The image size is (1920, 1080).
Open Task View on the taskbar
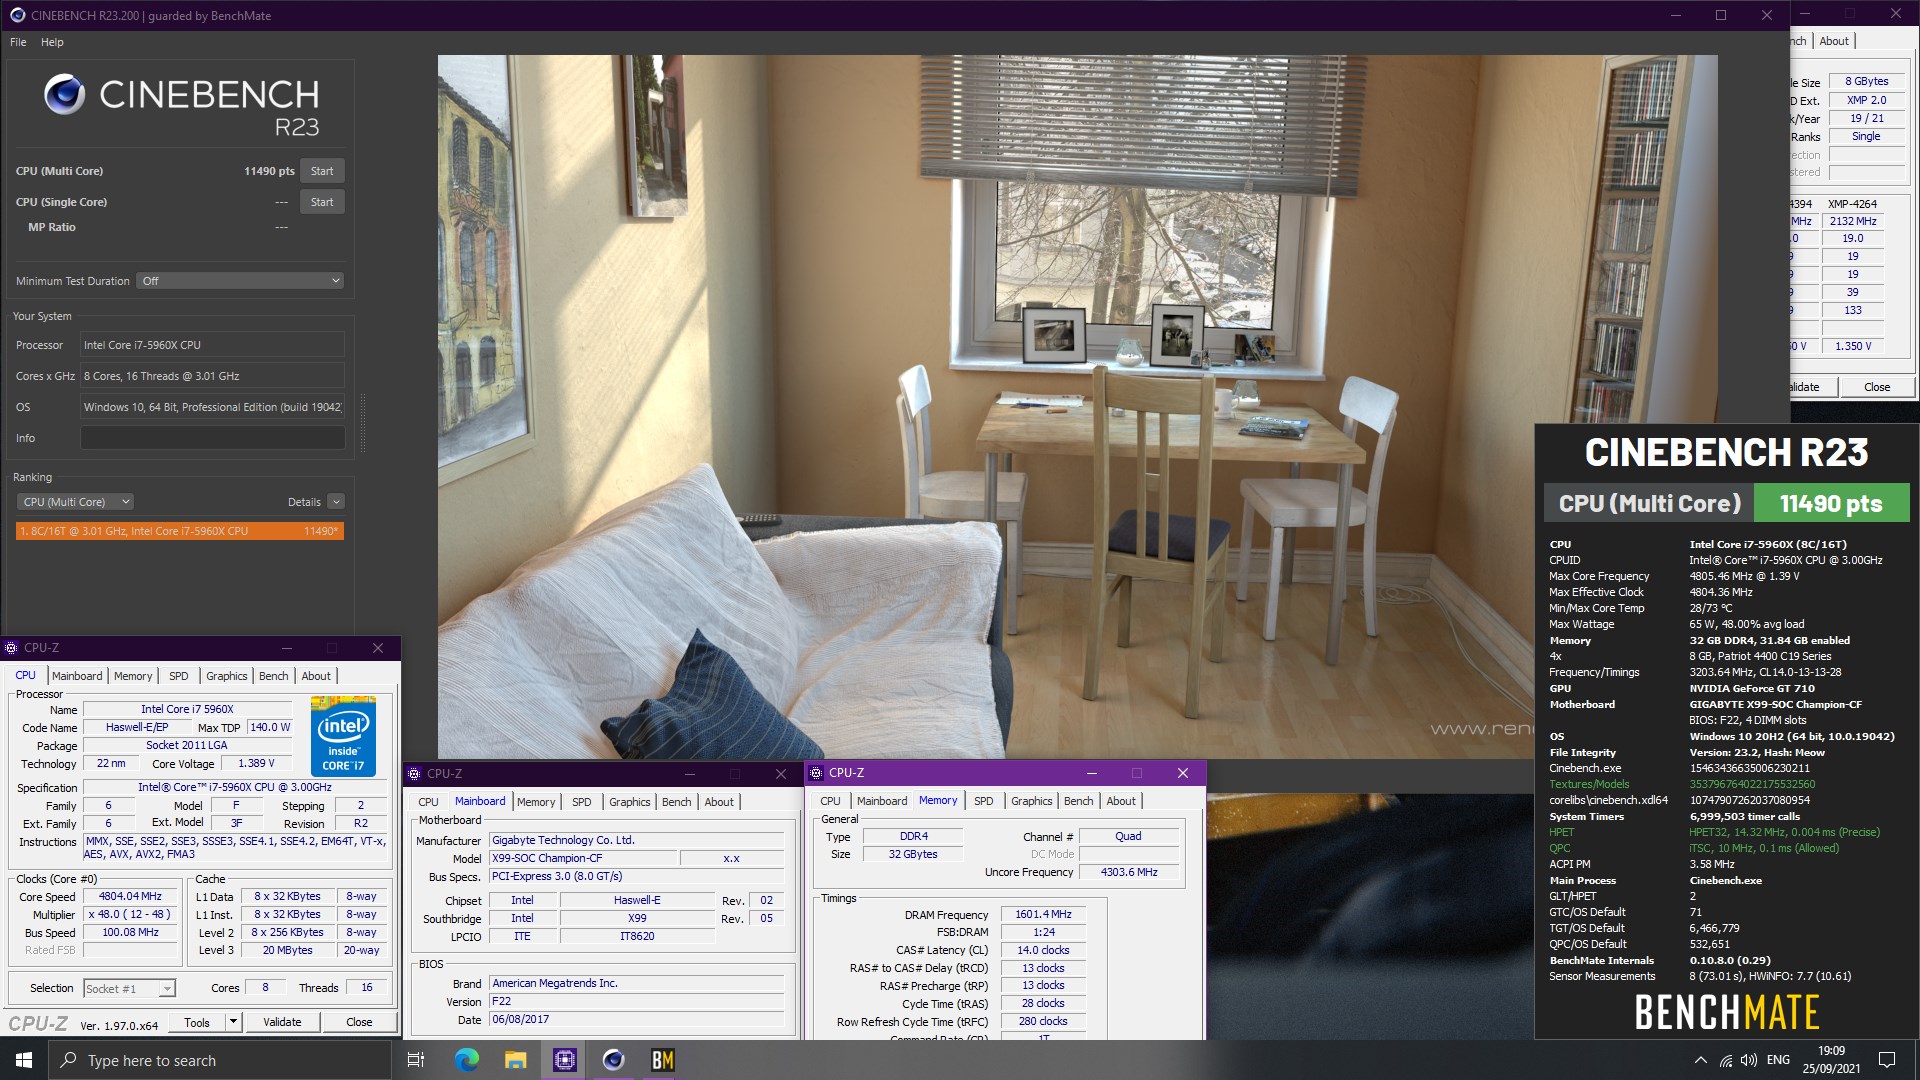pos(416,1060)
